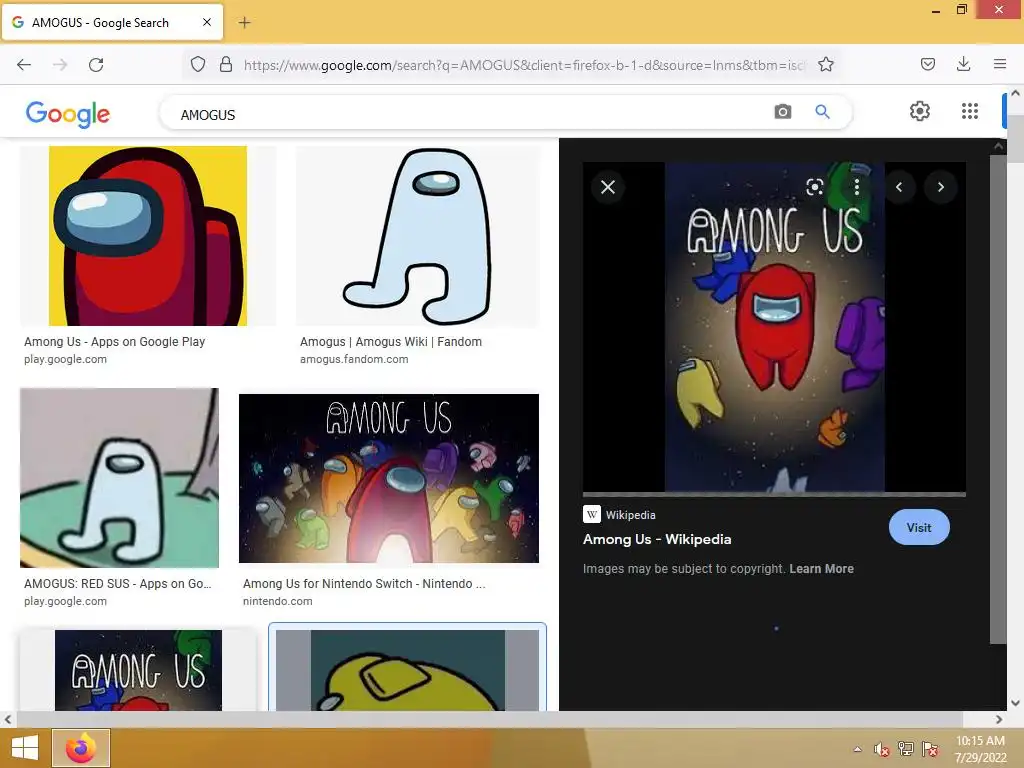Click horizontal scrollbar right arrow
1024x768 pixels.
[x=999, y=719]
